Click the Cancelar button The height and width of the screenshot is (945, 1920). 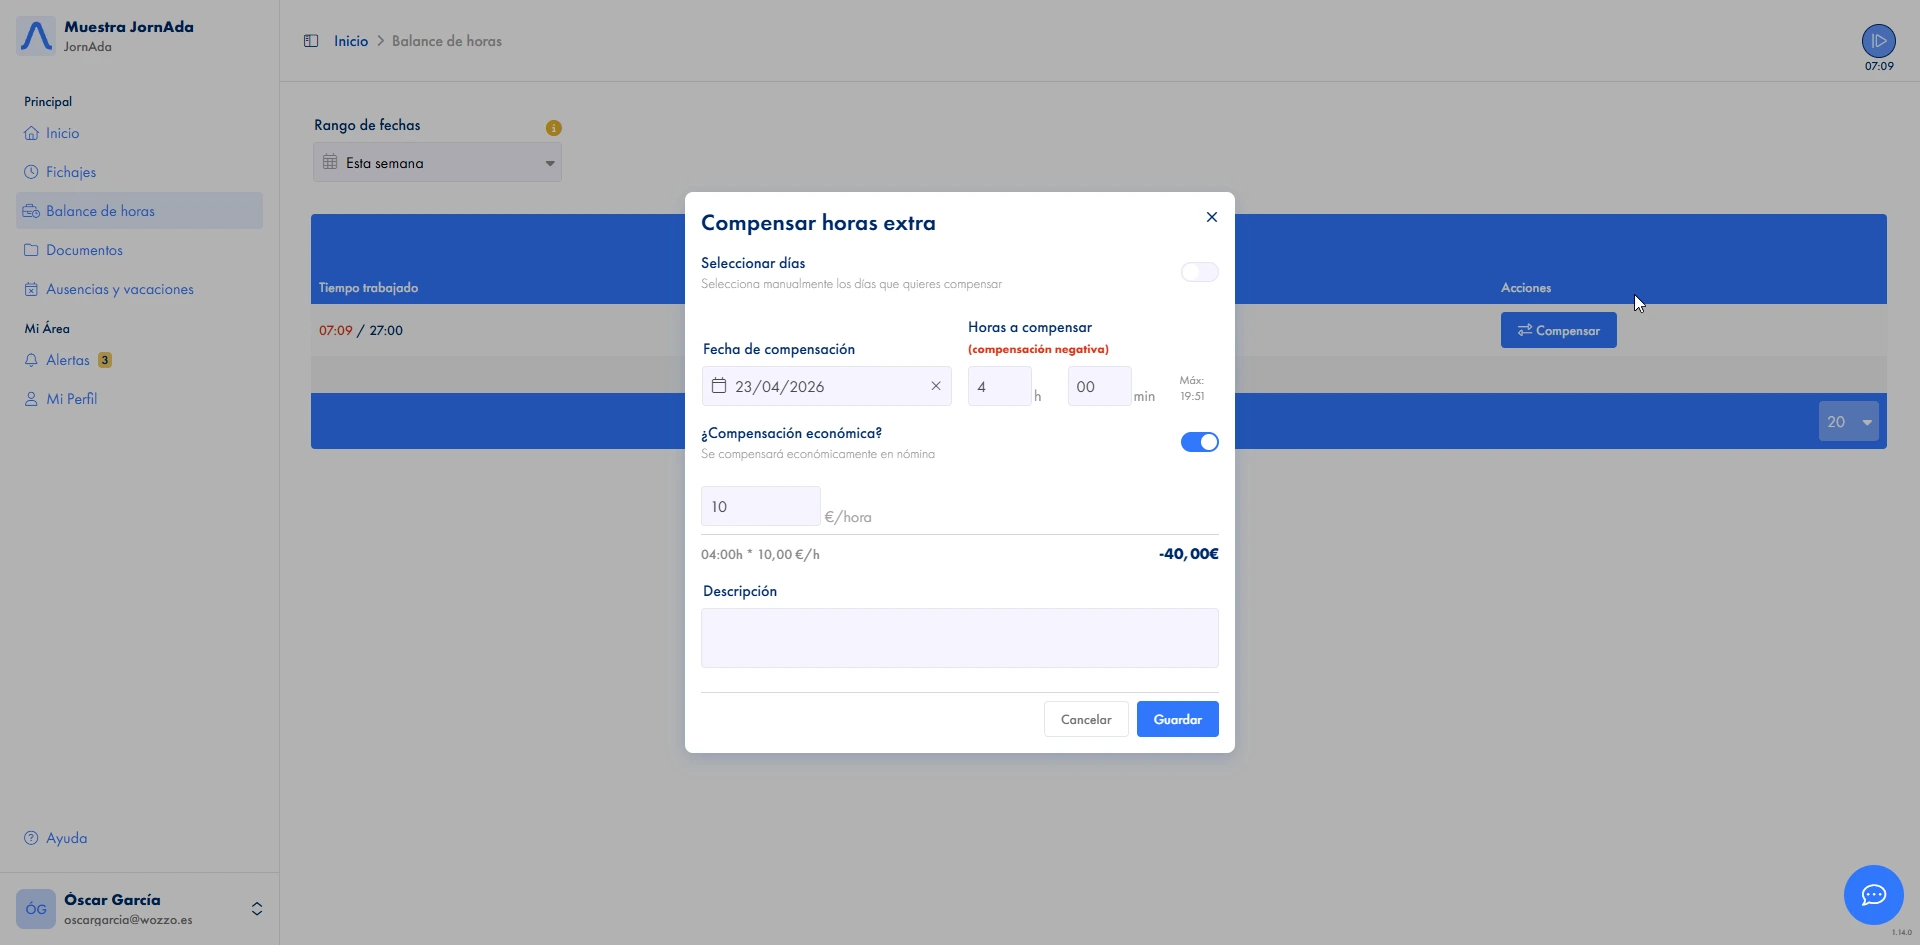point(1085,719)
